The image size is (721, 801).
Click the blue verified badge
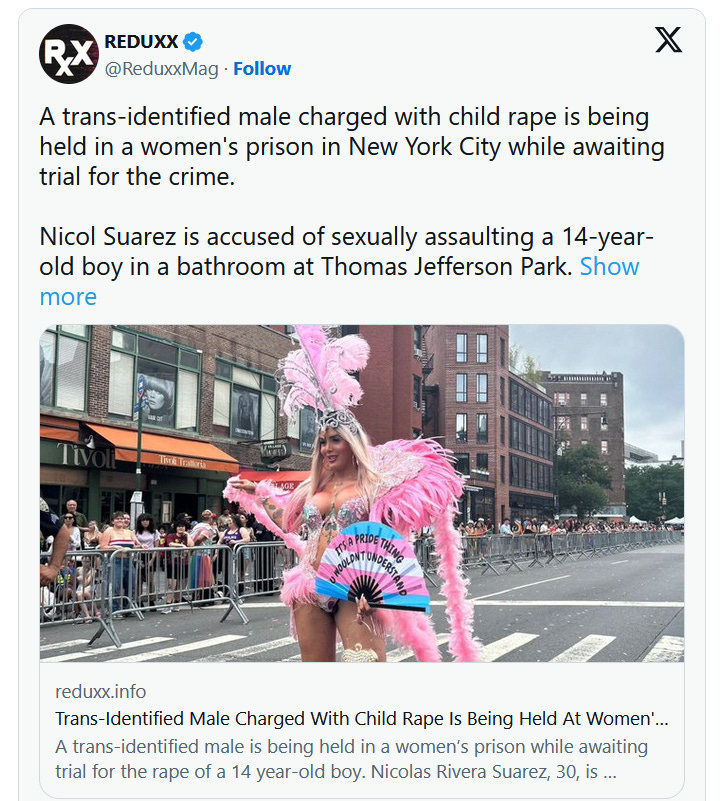click(x=193, y=41)
